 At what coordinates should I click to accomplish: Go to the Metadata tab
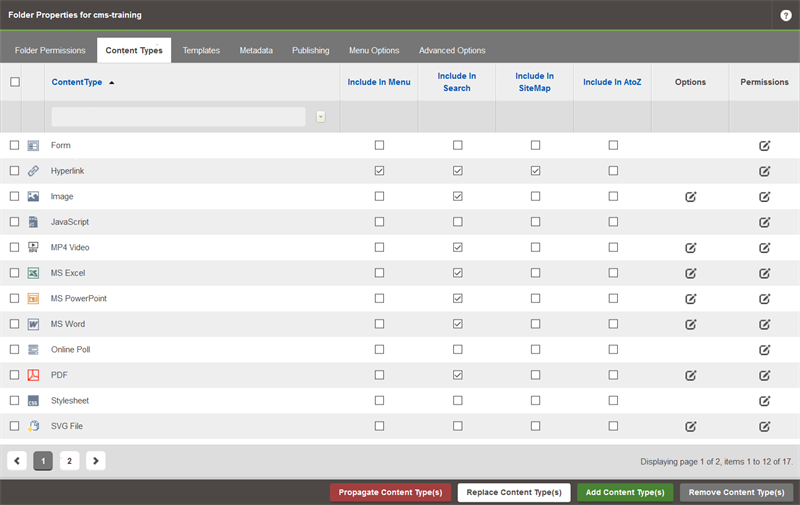click(256, 50)
